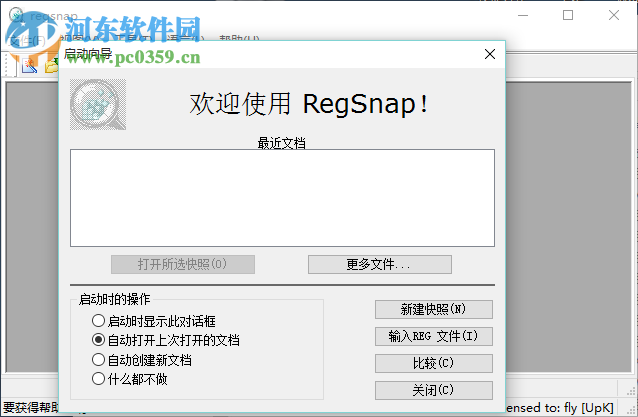Viewport: 638px width, 417px height.
Task: Click the '最近文档' label
Action: tap(282, 143)
